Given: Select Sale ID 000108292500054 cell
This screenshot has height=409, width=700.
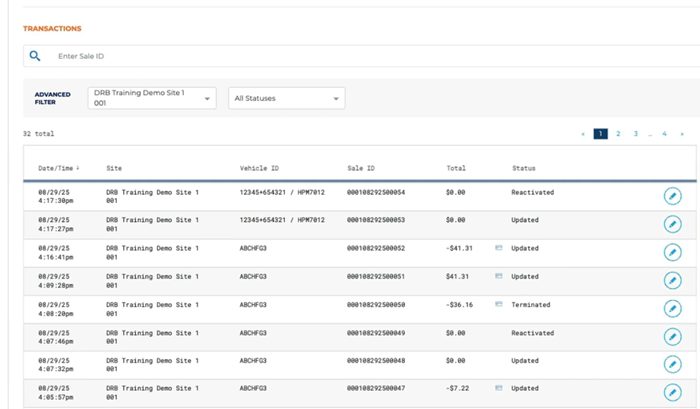Looking at the screenshot, I should point(376,192).
